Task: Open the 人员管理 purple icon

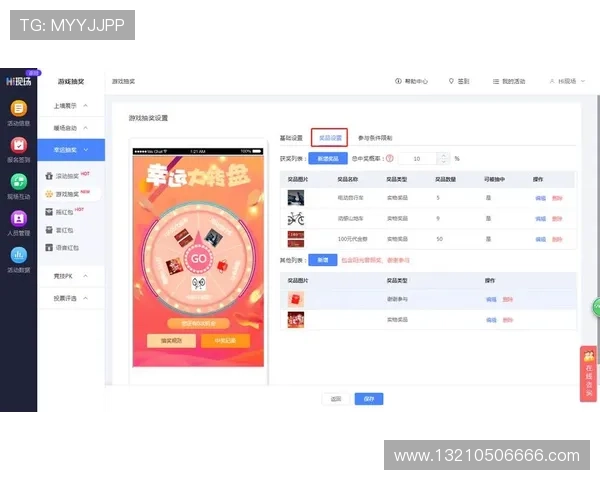Action: 18,219
